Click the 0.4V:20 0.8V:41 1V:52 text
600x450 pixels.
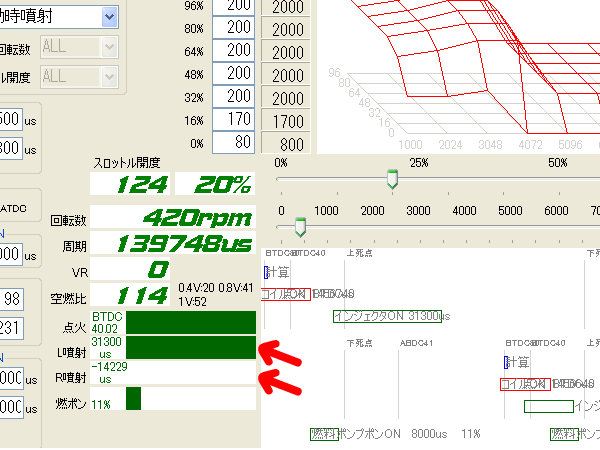216,294
